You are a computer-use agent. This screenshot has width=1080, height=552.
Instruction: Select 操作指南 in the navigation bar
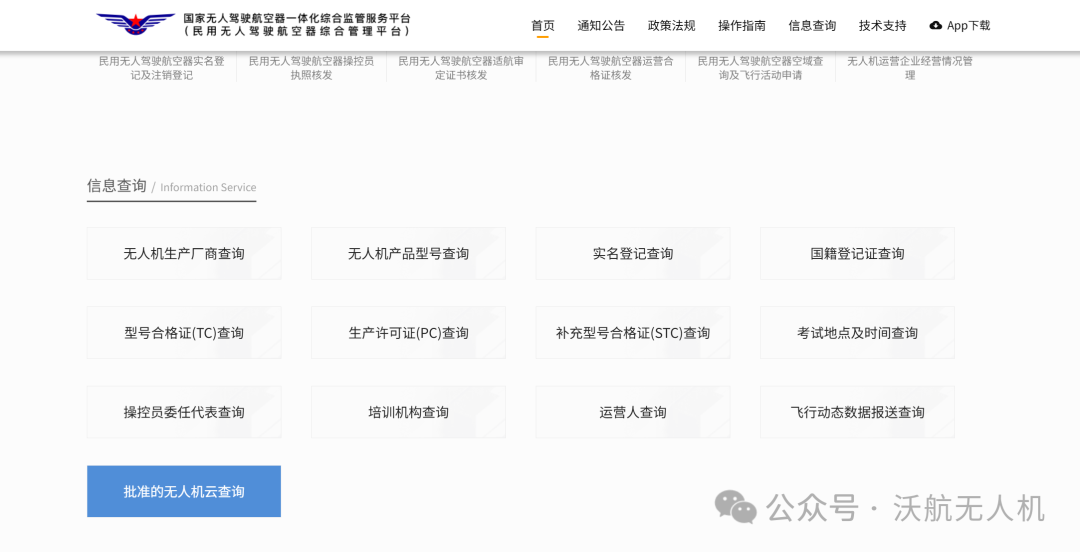(741, 26)
